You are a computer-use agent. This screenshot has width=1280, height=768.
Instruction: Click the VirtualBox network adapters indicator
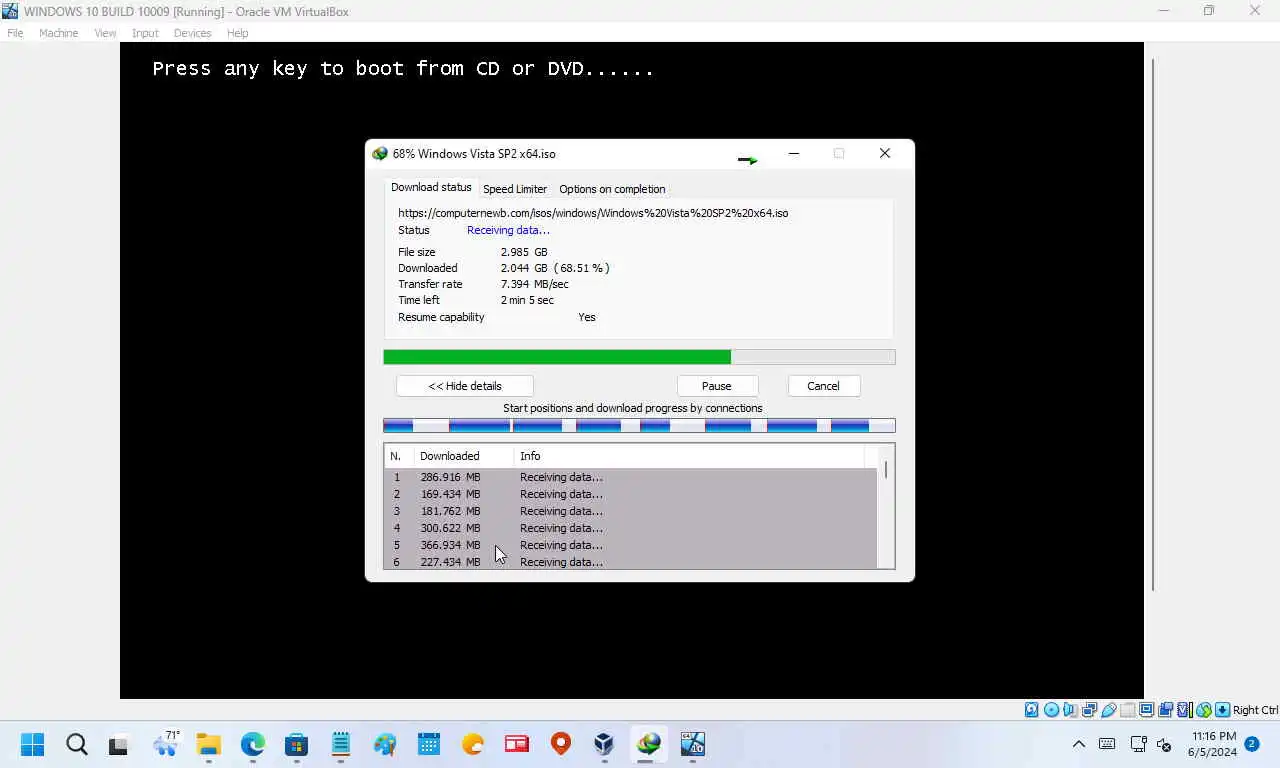point(1089,710)
